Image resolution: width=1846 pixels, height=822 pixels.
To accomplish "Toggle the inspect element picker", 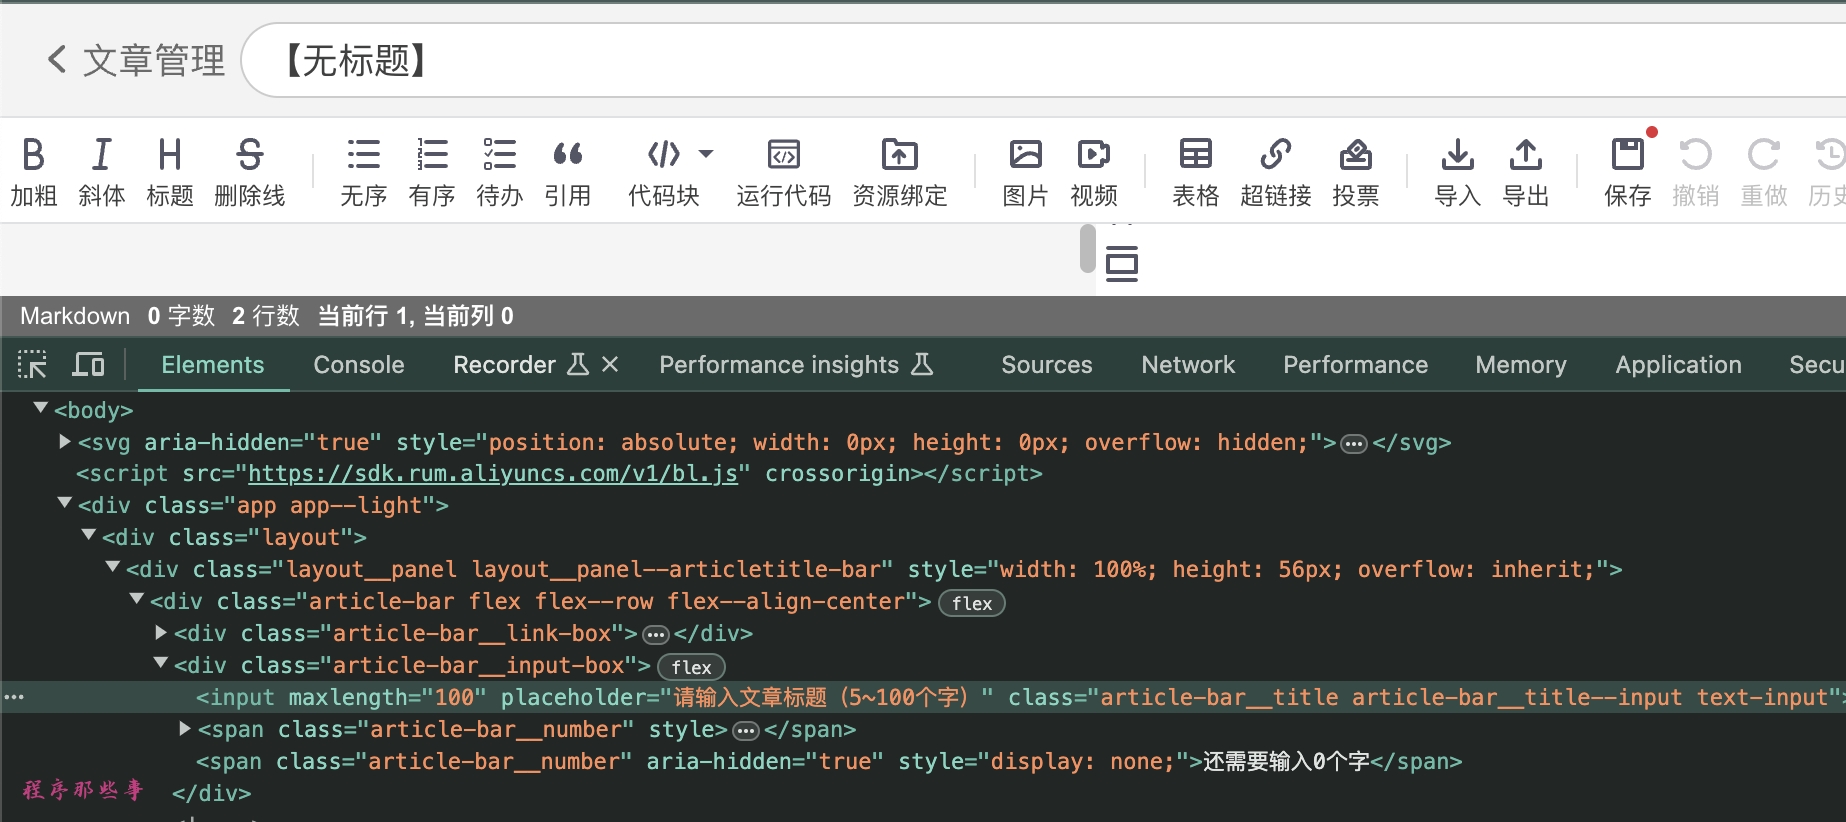I will [32, 365].
